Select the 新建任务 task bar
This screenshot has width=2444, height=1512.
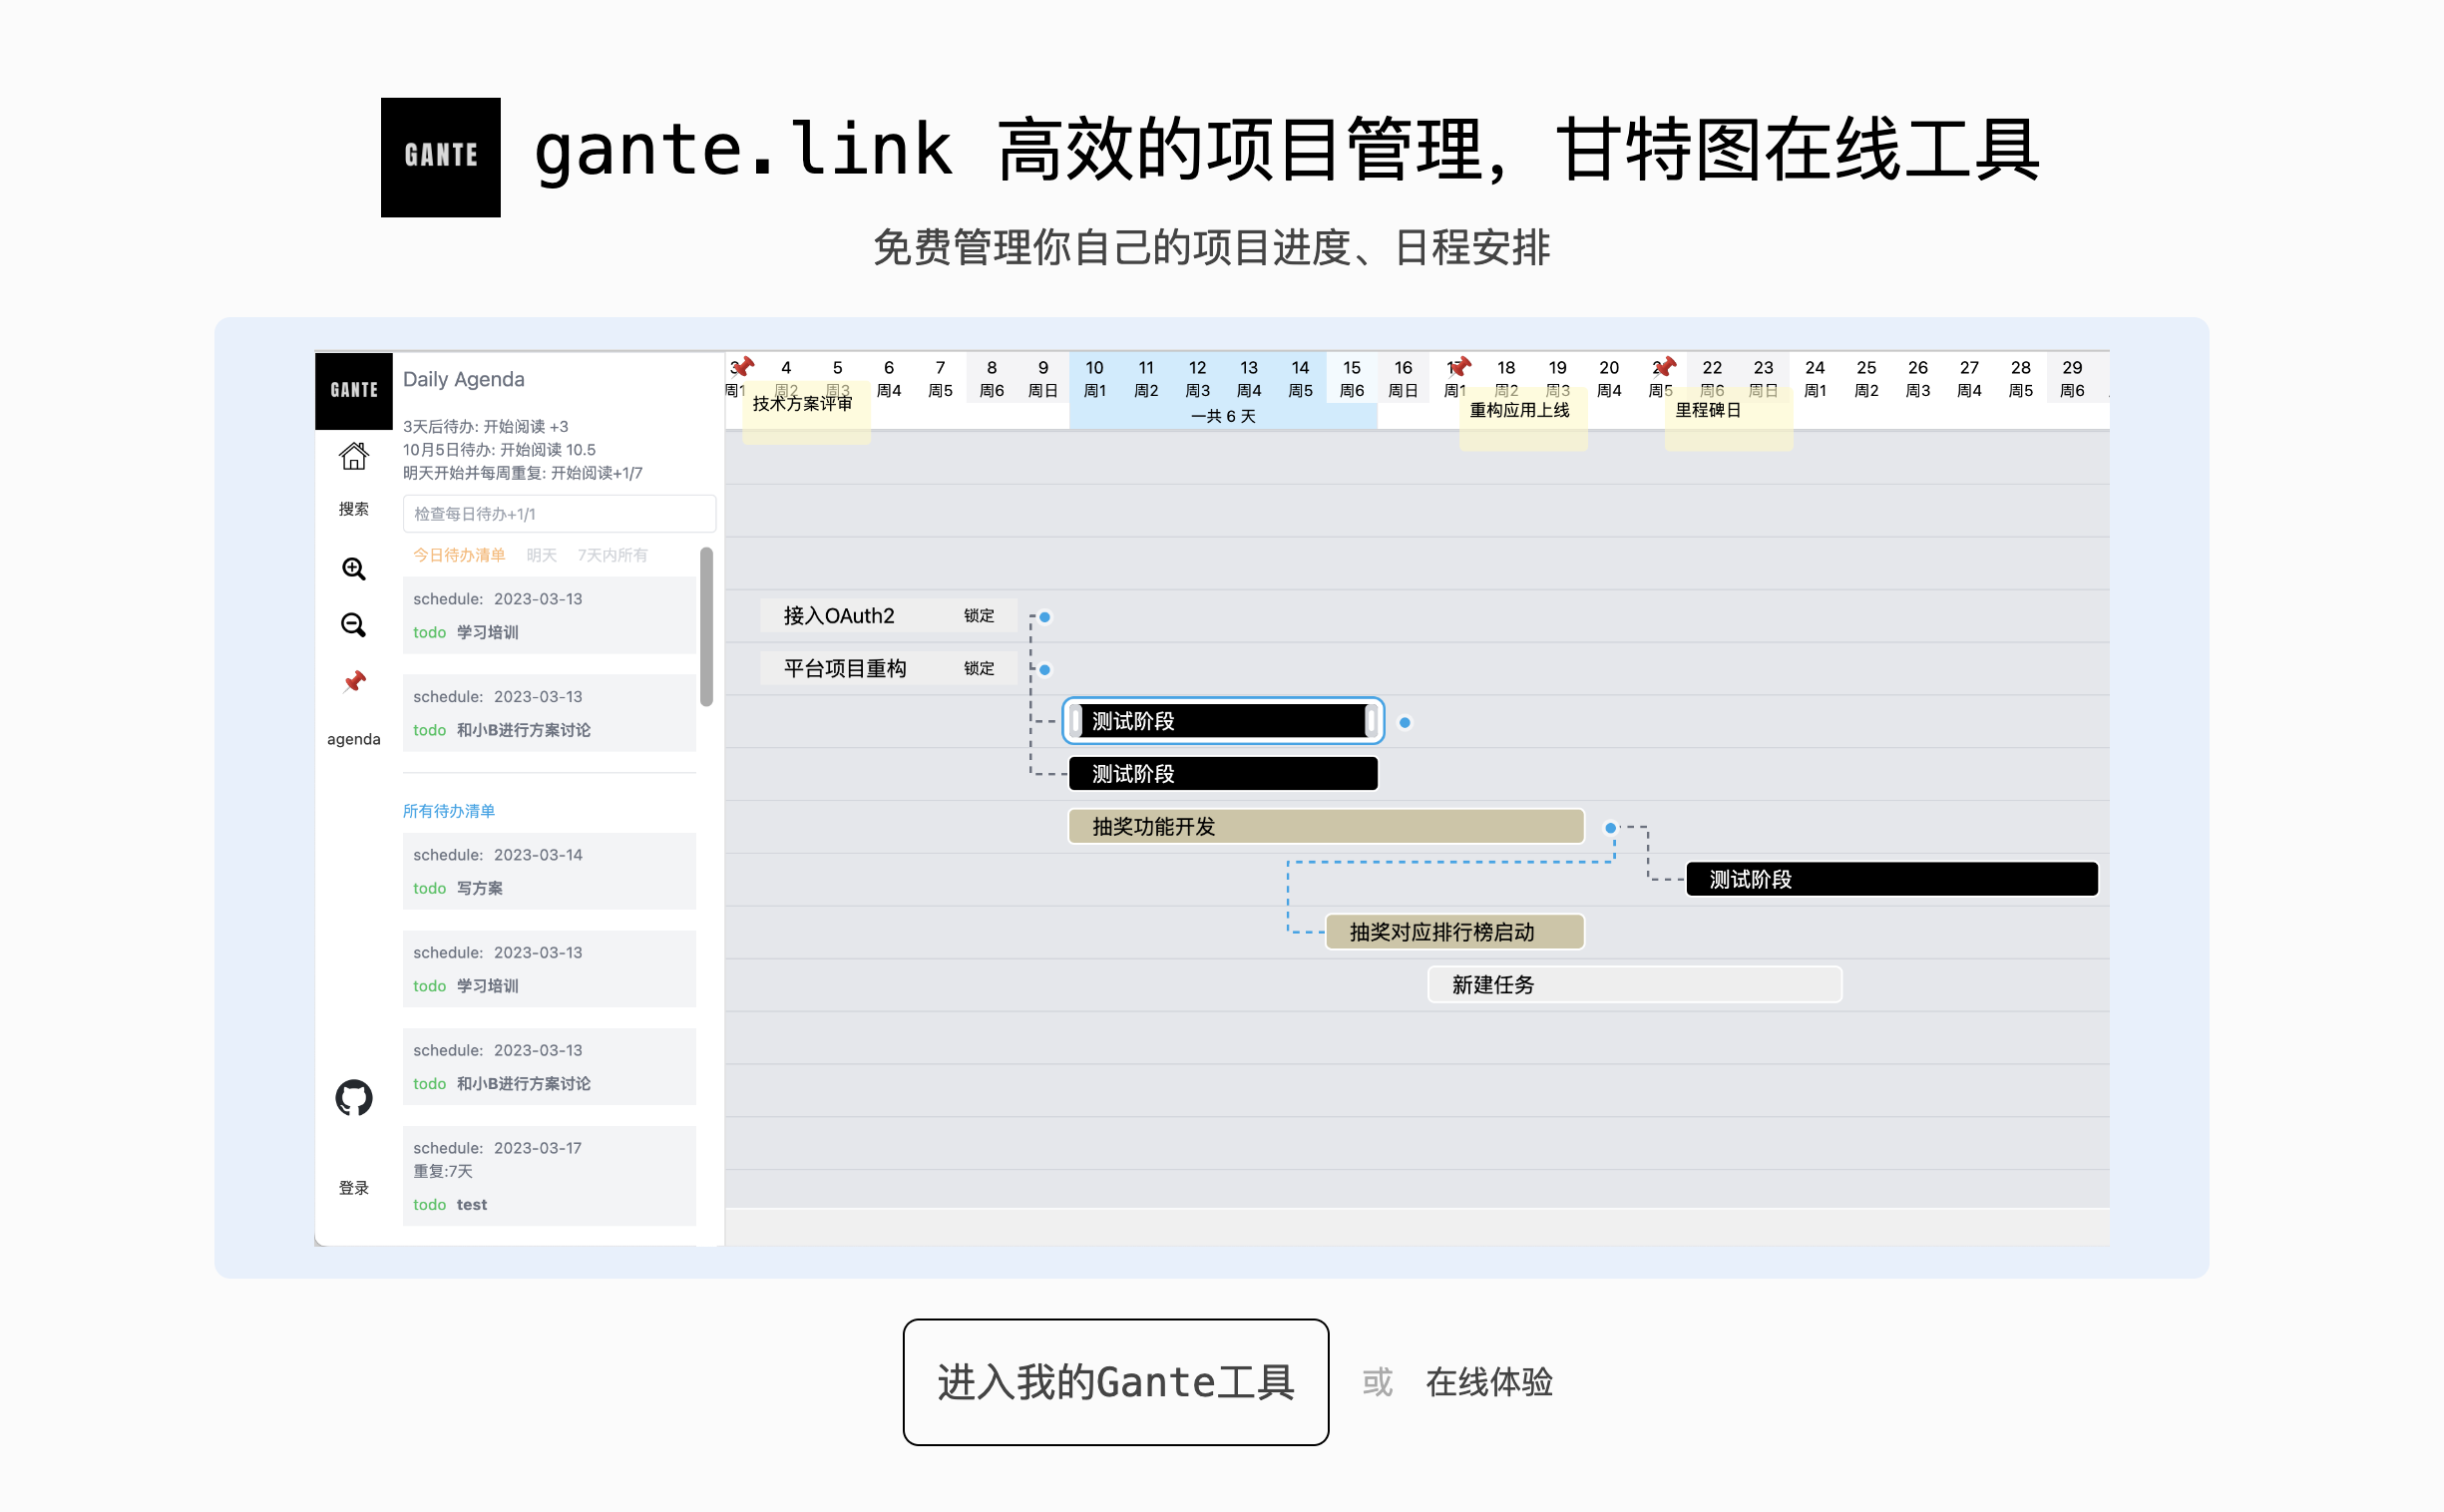pos(1634,984)
